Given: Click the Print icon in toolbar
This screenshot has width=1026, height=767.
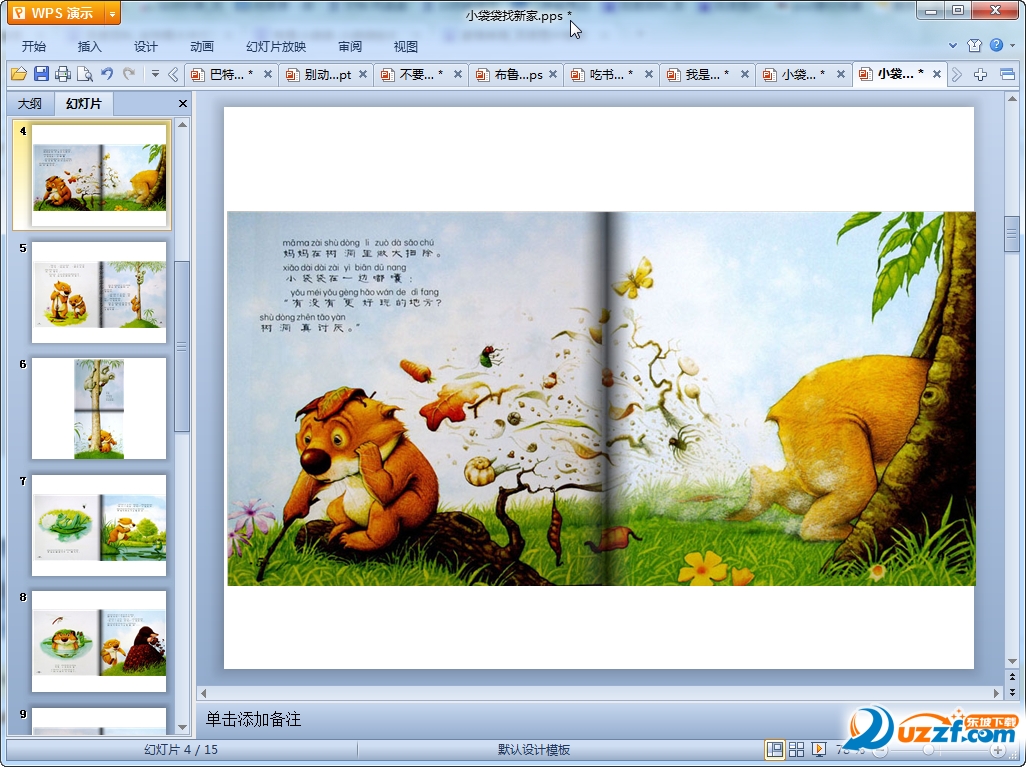Looking at the screenshot, I should (63, 74).
